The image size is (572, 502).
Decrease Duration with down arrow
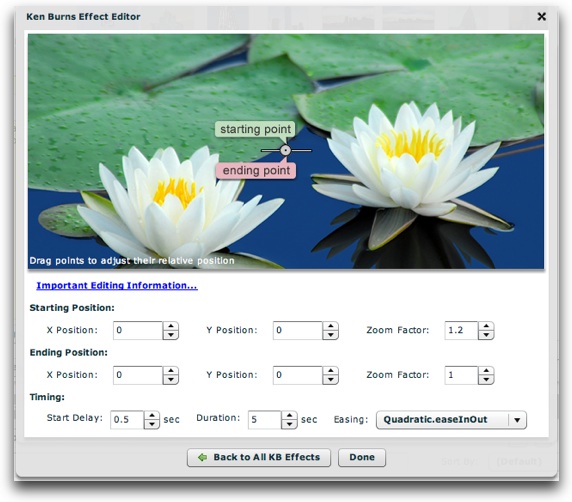pyautogui.click(x=289, y=424)
